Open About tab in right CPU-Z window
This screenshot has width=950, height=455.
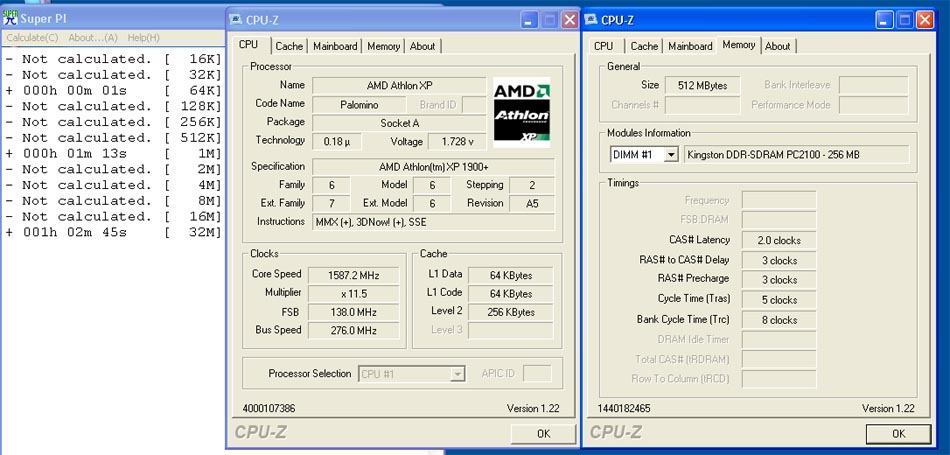click(777, 46)
